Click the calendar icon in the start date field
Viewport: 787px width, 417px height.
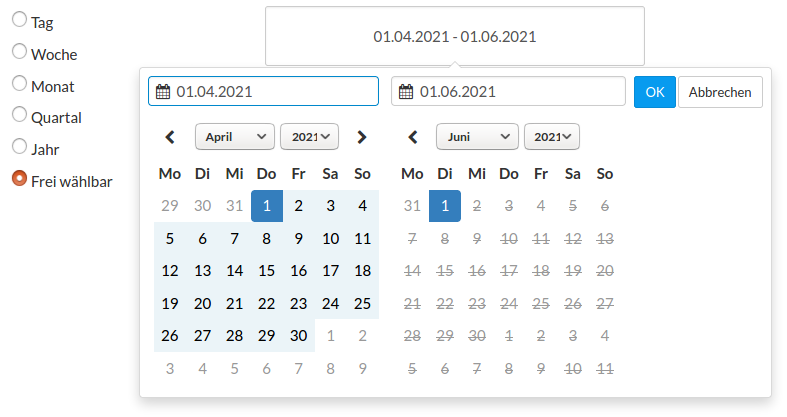point(163,92)
